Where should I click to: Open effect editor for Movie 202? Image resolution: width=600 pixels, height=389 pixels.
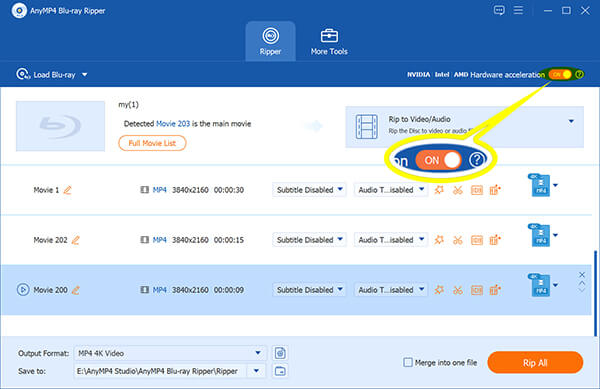[x=439, y=240]
